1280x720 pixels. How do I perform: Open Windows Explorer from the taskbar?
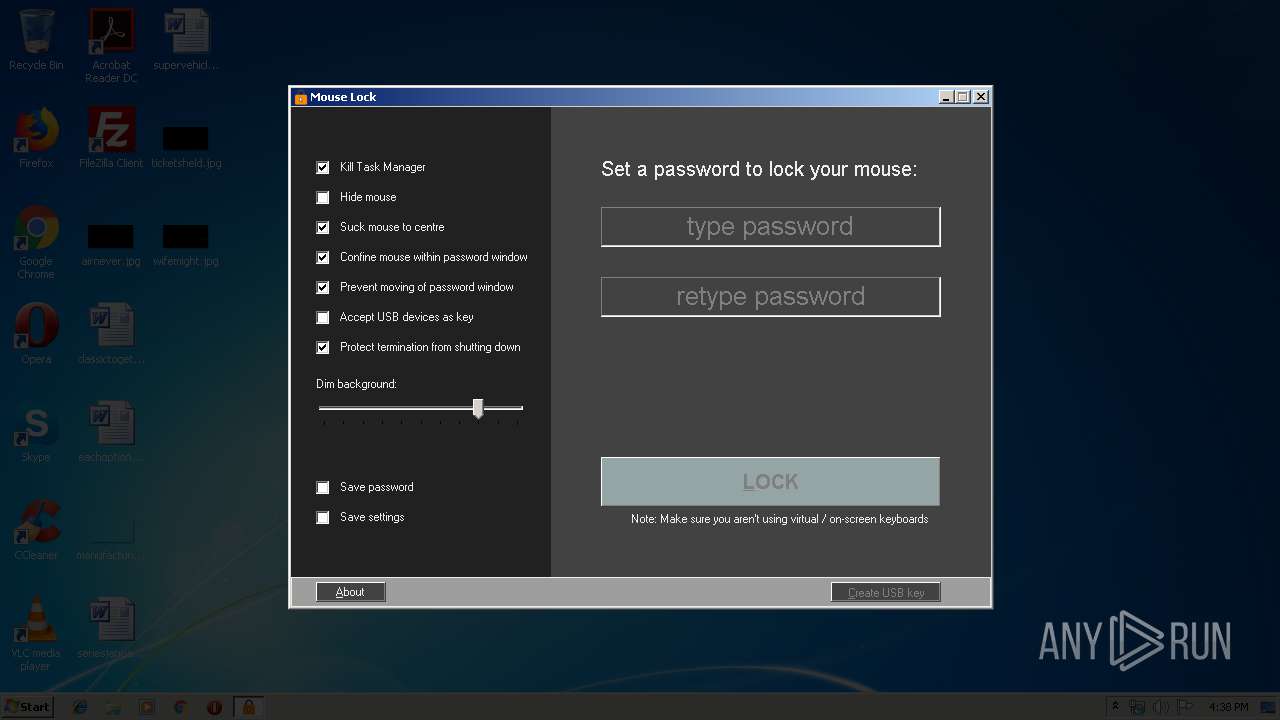[113, 707]
